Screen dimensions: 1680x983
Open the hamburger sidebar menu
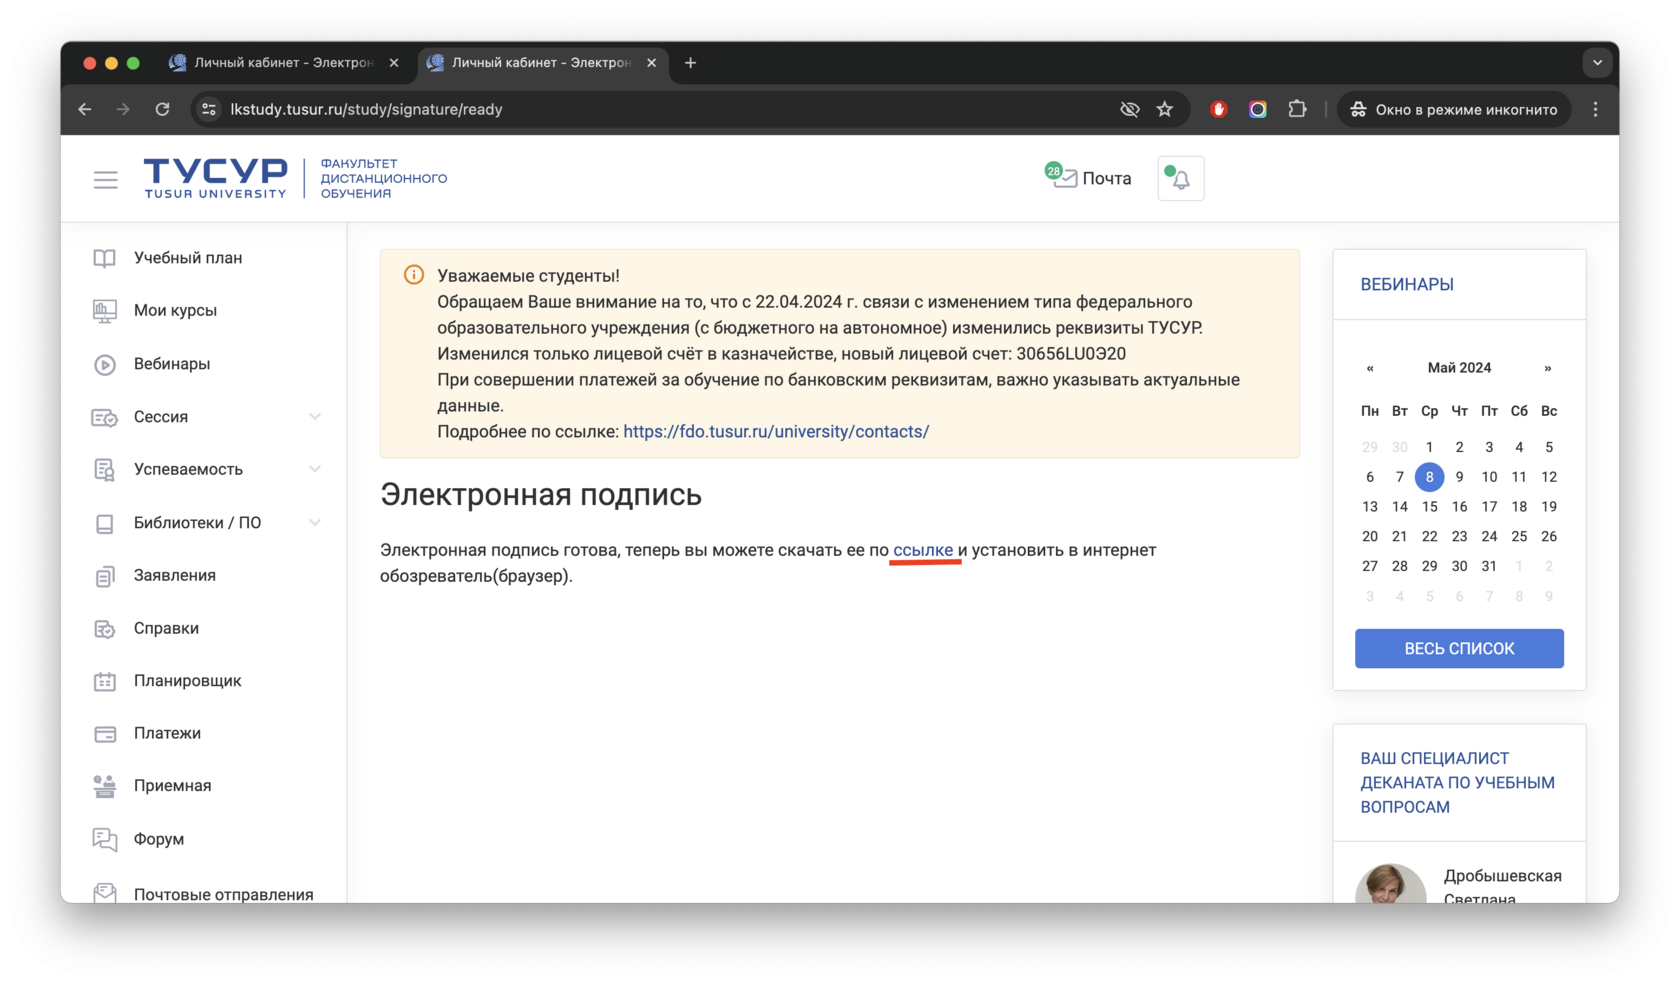pos(105,179)
